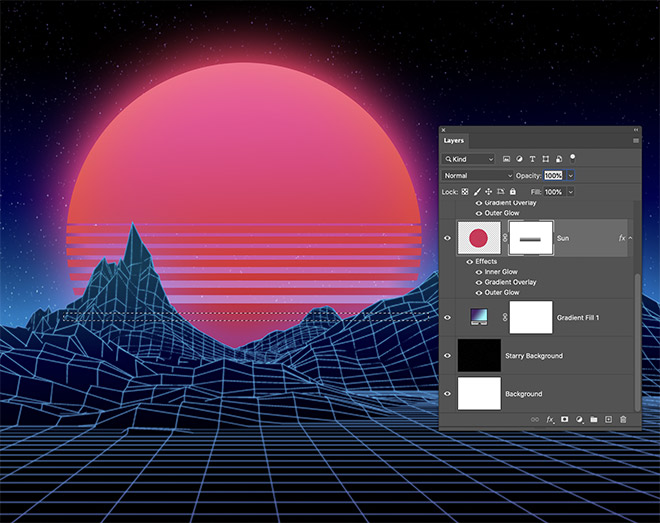Click the lock all padlock icon
The height and width of the screenshot is (523, 660).
(x=513, y=191)
